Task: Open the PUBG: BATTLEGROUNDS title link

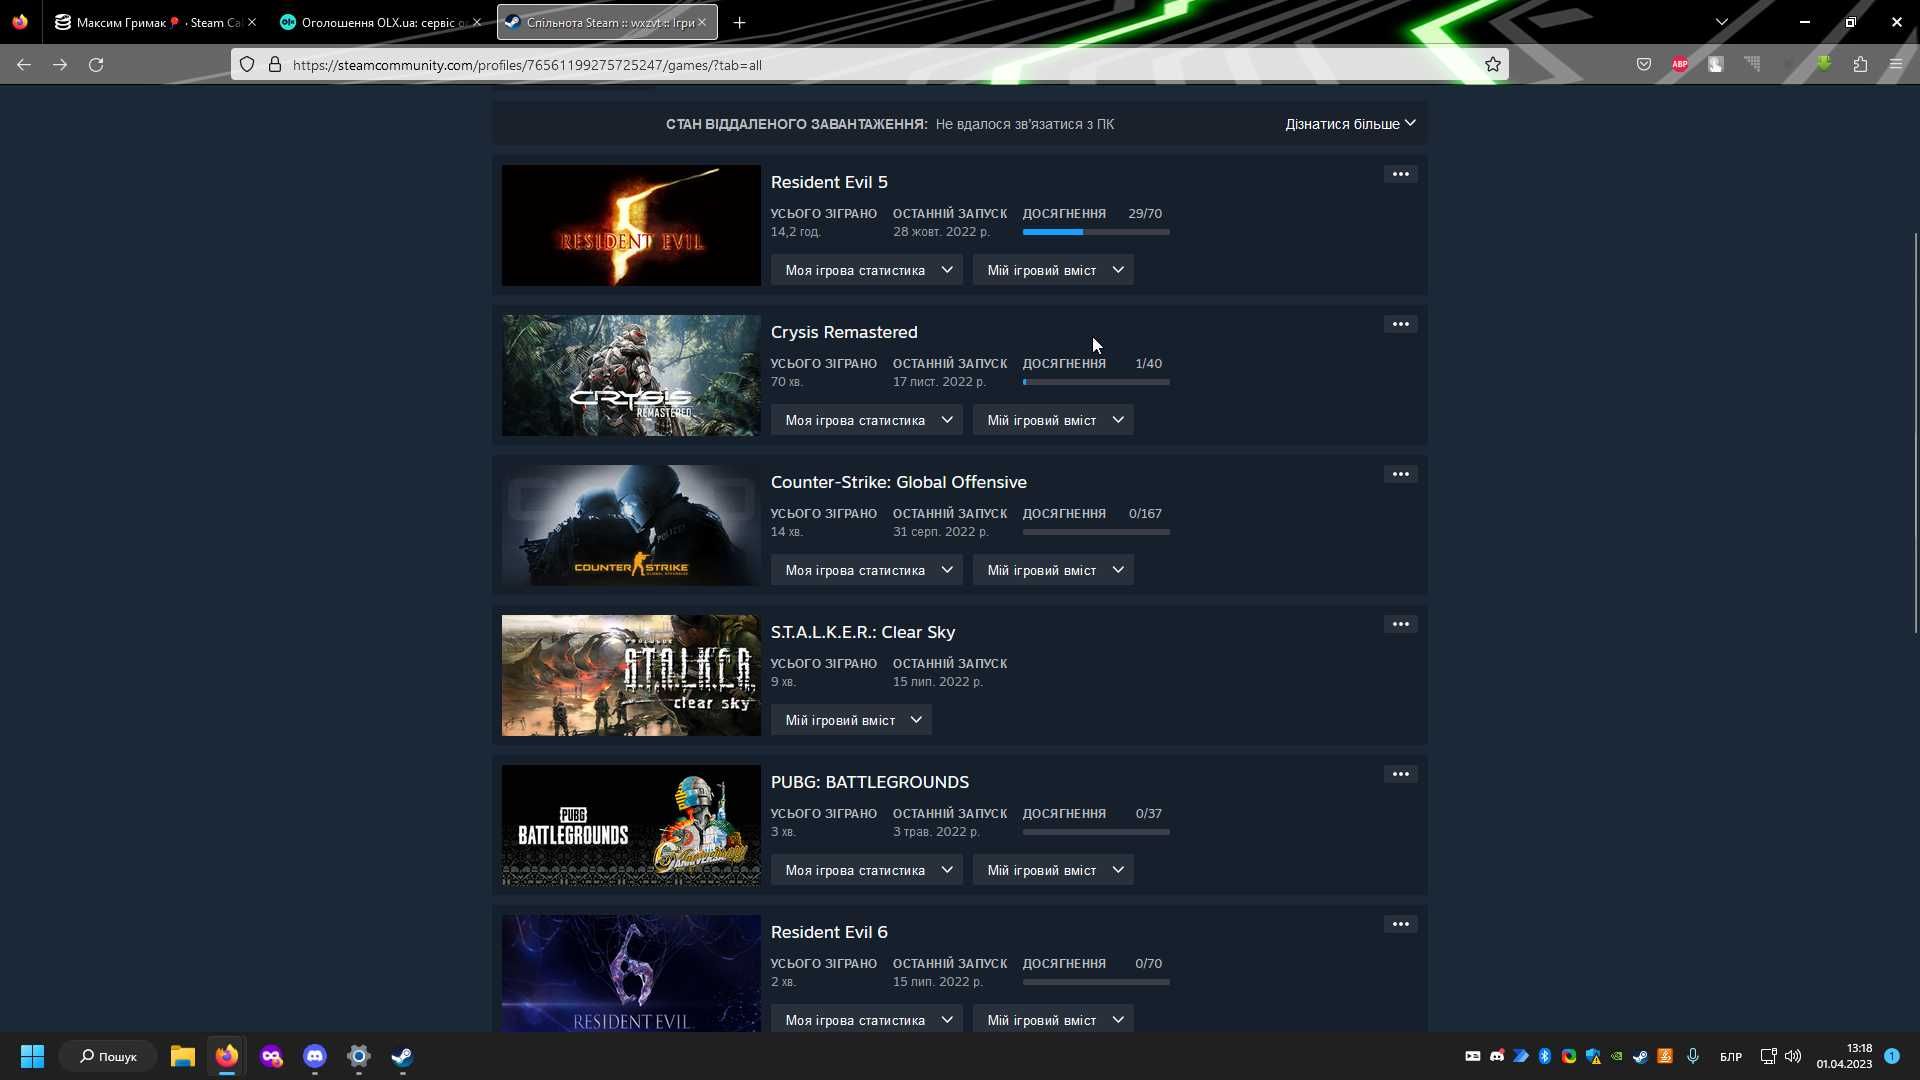Action: [x=870, y=782]
